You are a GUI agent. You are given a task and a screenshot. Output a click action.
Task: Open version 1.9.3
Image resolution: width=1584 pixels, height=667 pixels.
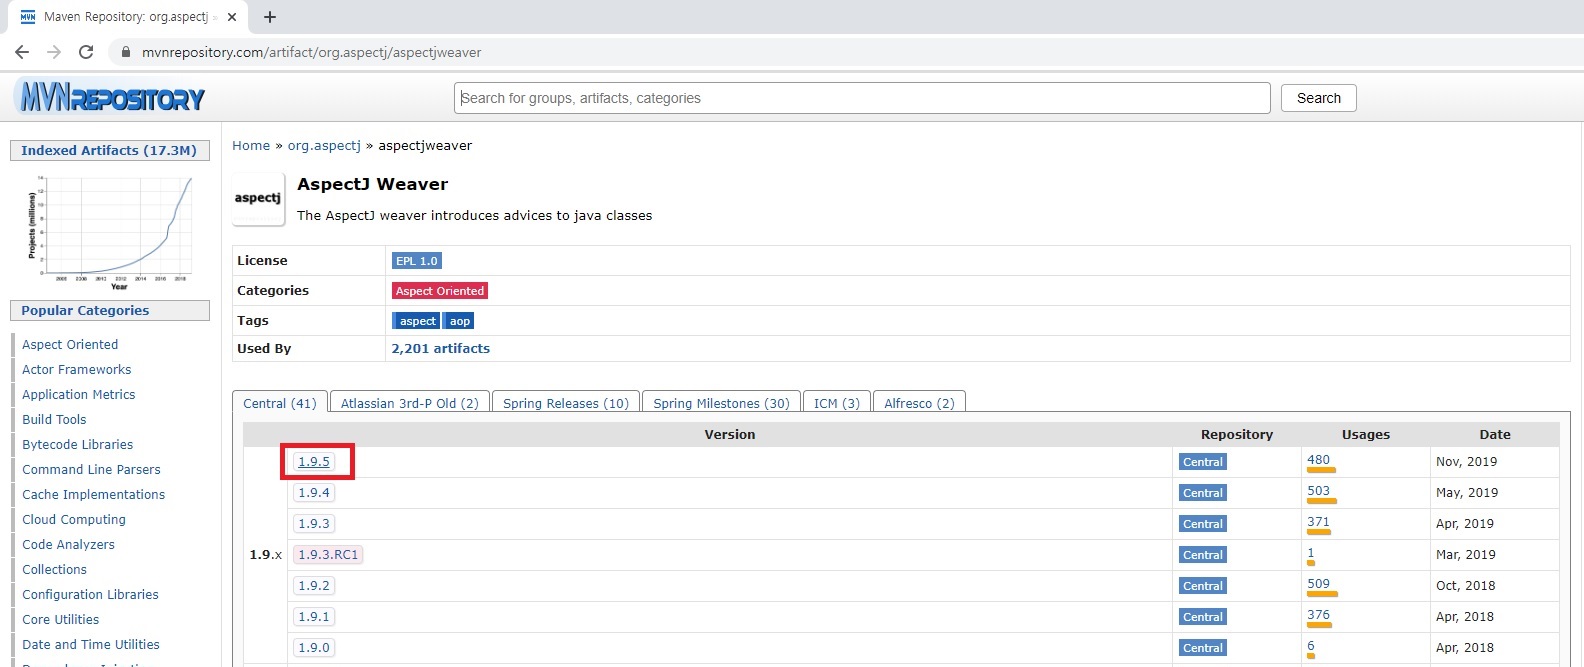pyautogui.click(x=314, y=524)
